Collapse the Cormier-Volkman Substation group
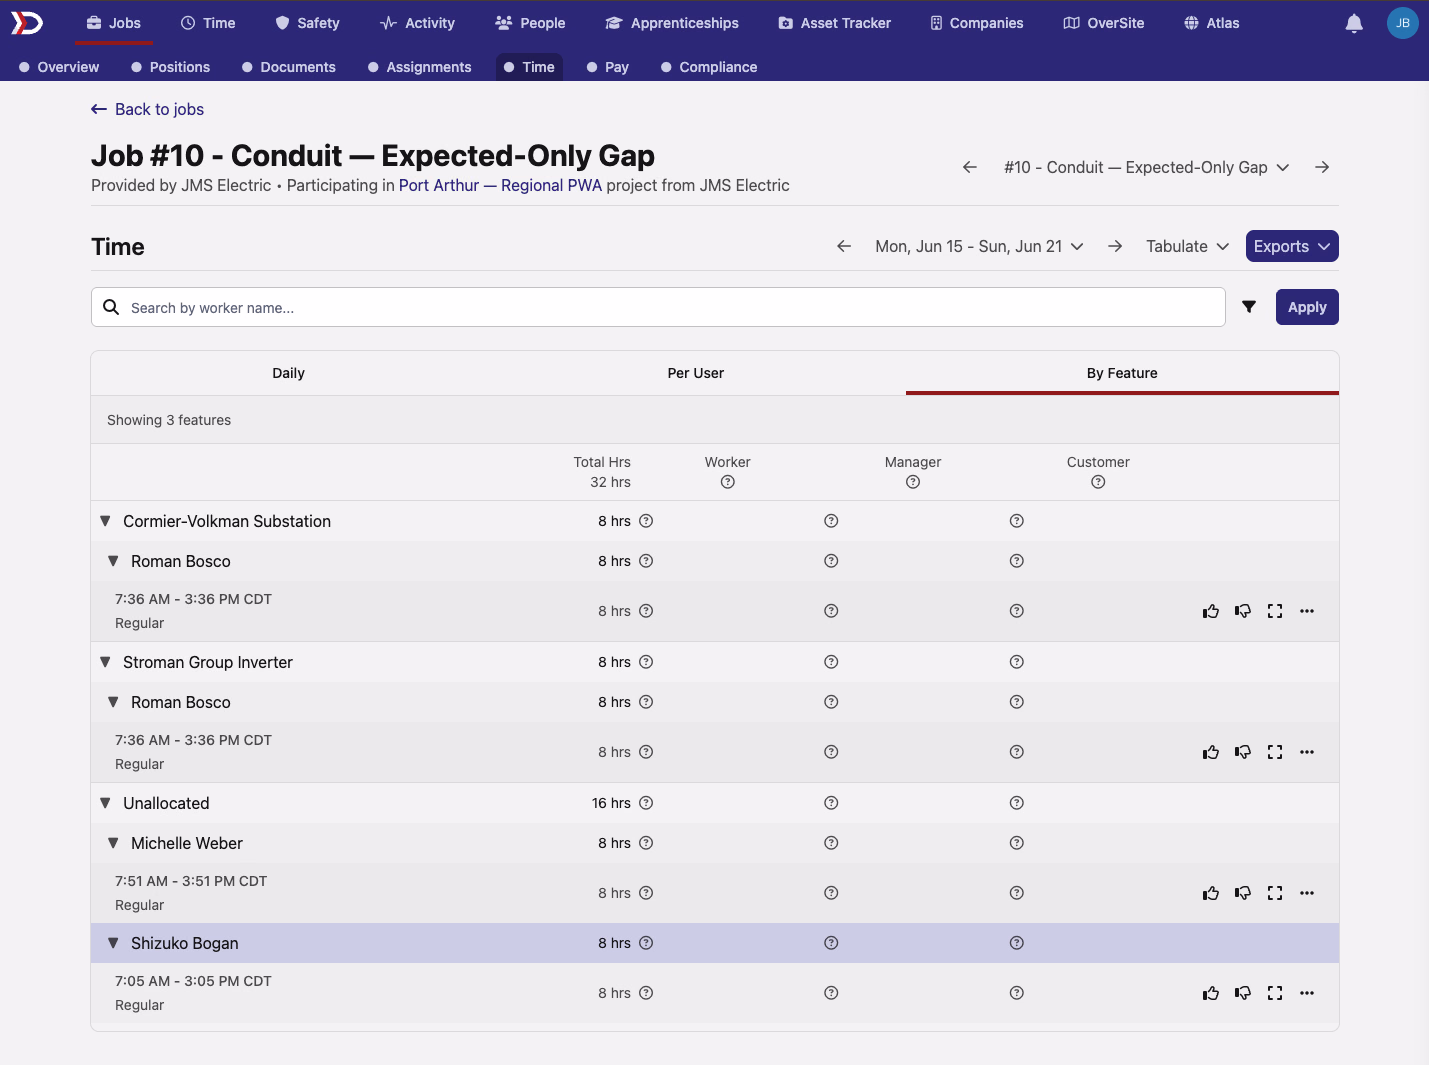The image size is (1429, 1065). click(x=105, y=521)
